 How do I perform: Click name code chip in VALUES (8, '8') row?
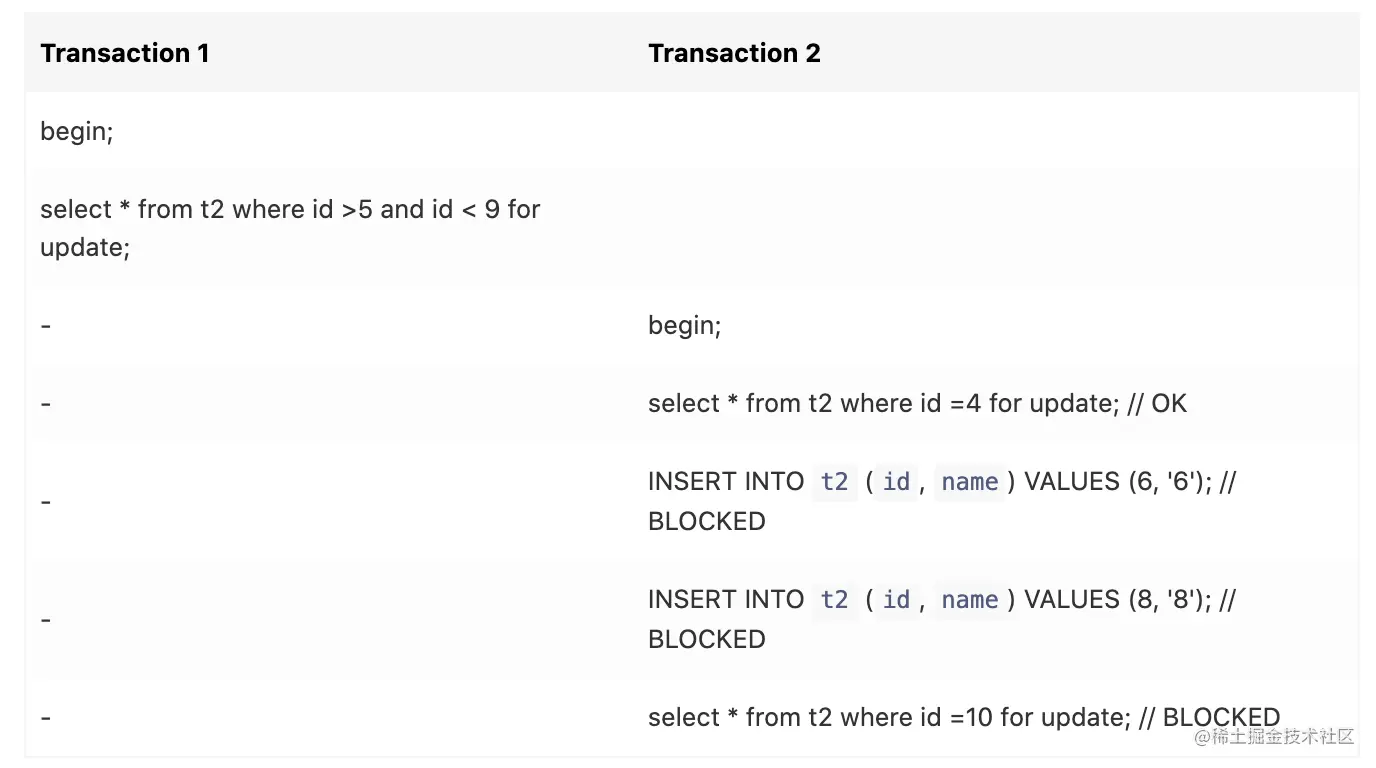tap(969, 600)
